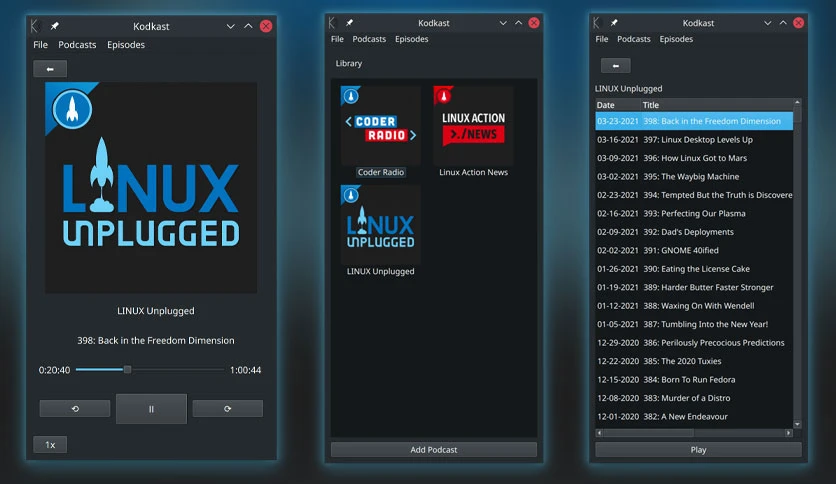The width and height of the screenshot is (836, 484).
Task: Close the player Kodkast window
Action: [266, 26]
